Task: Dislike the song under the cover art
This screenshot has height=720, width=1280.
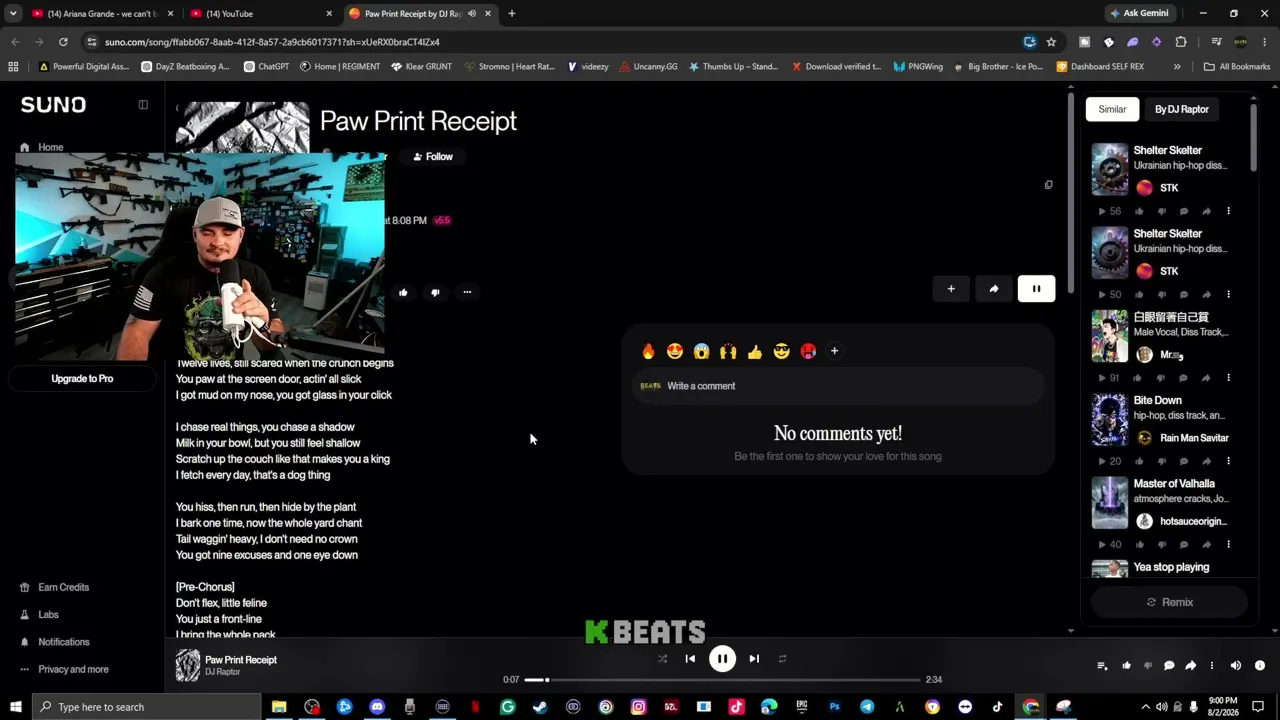Action: pyautogui.click(x=435, y=293)
